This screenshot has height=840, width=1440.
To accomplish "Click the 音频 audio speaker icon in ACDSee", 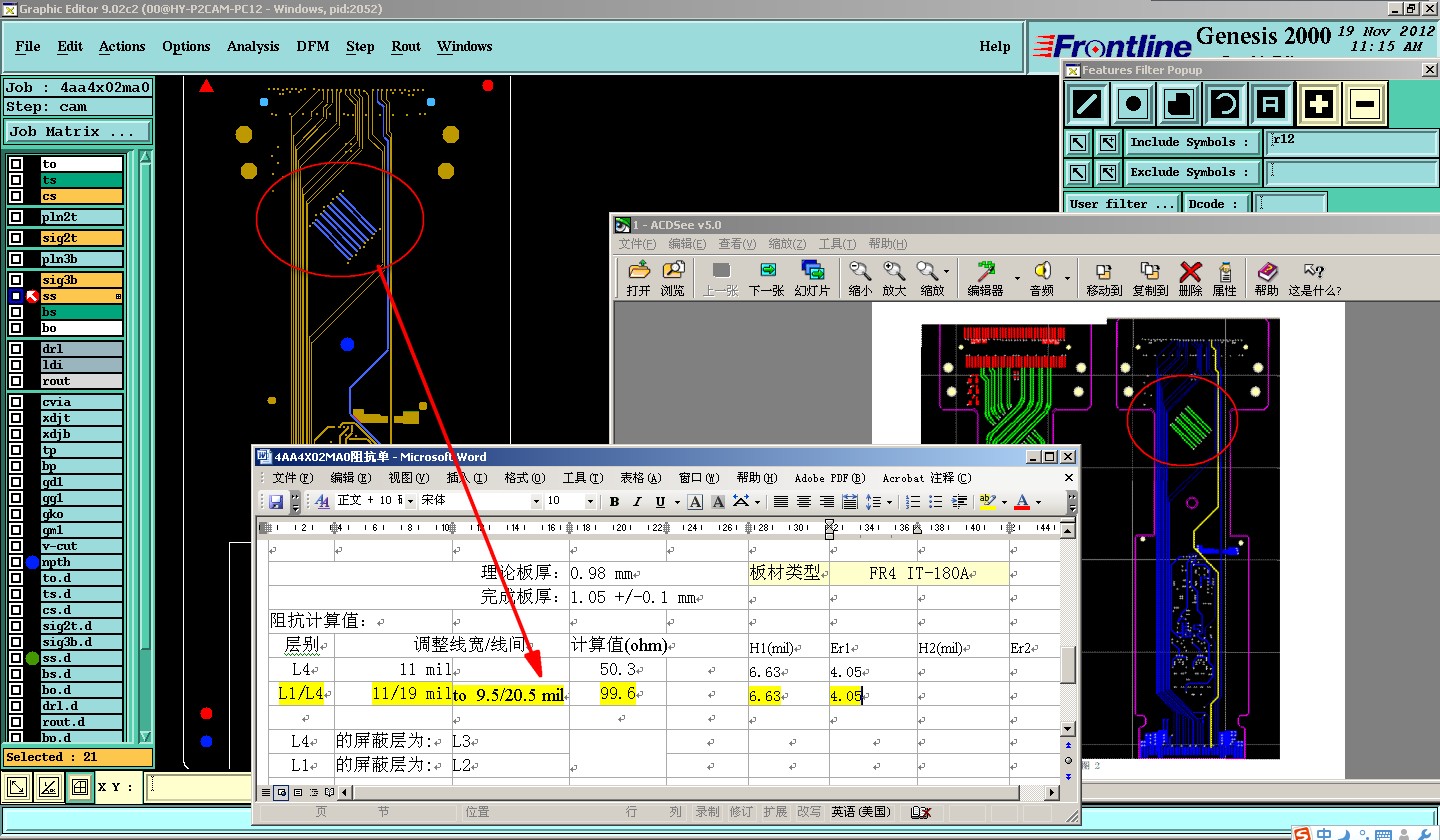I will pyautogui.click(x=1041, y=278).
